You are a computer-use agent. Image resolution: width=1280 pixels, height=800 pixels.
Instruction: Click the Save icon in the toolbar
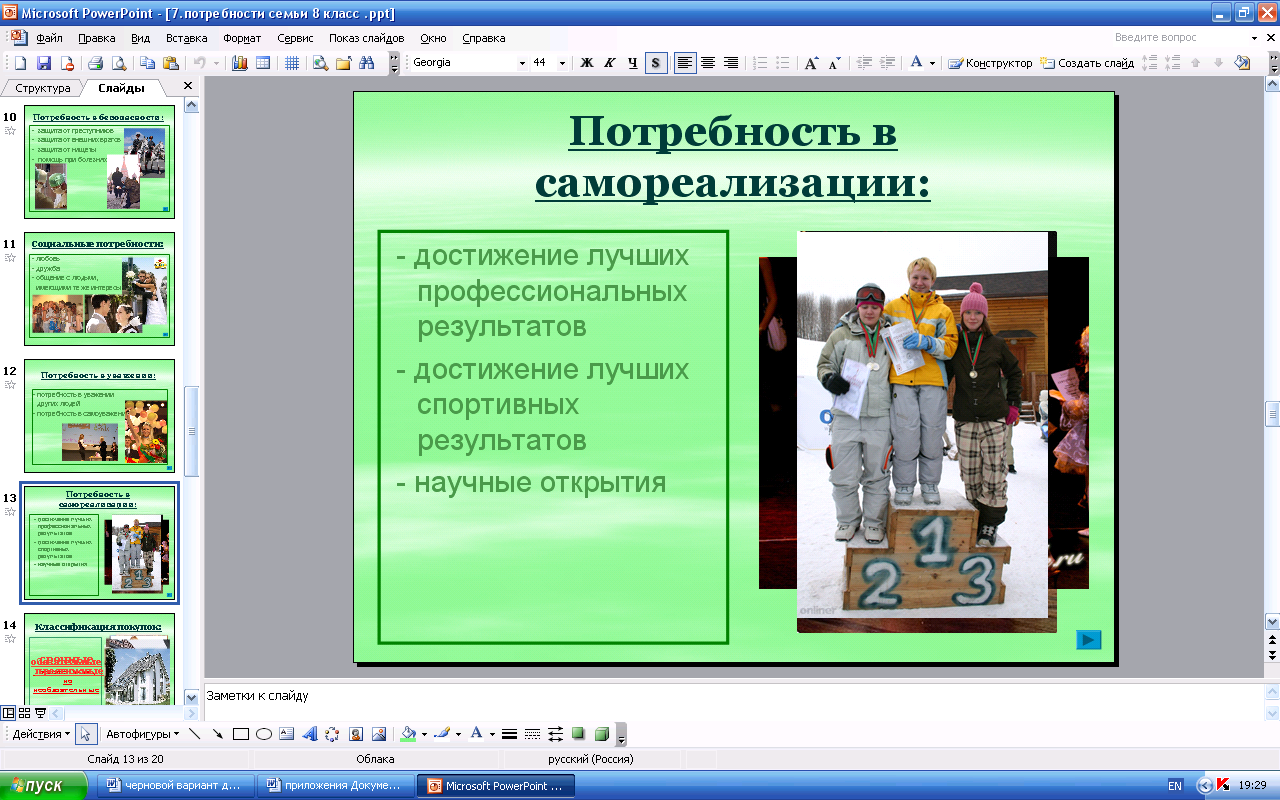(43, 63)
